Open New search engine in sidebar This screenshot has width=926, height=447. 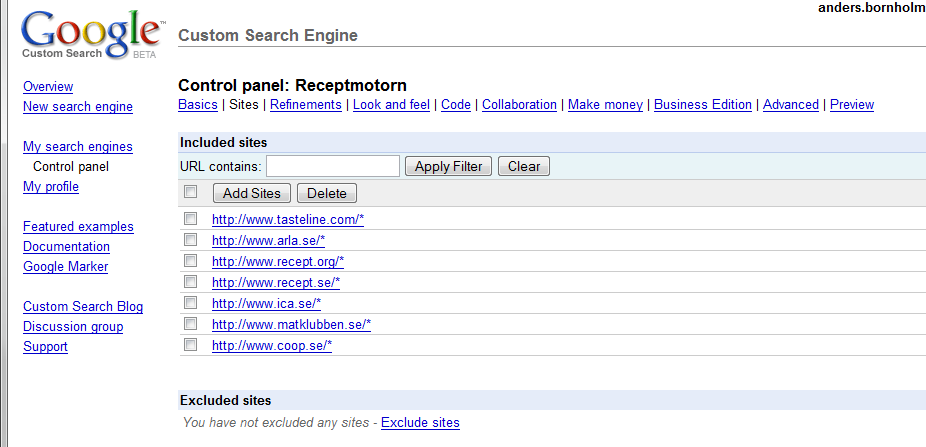coord(78,107)
